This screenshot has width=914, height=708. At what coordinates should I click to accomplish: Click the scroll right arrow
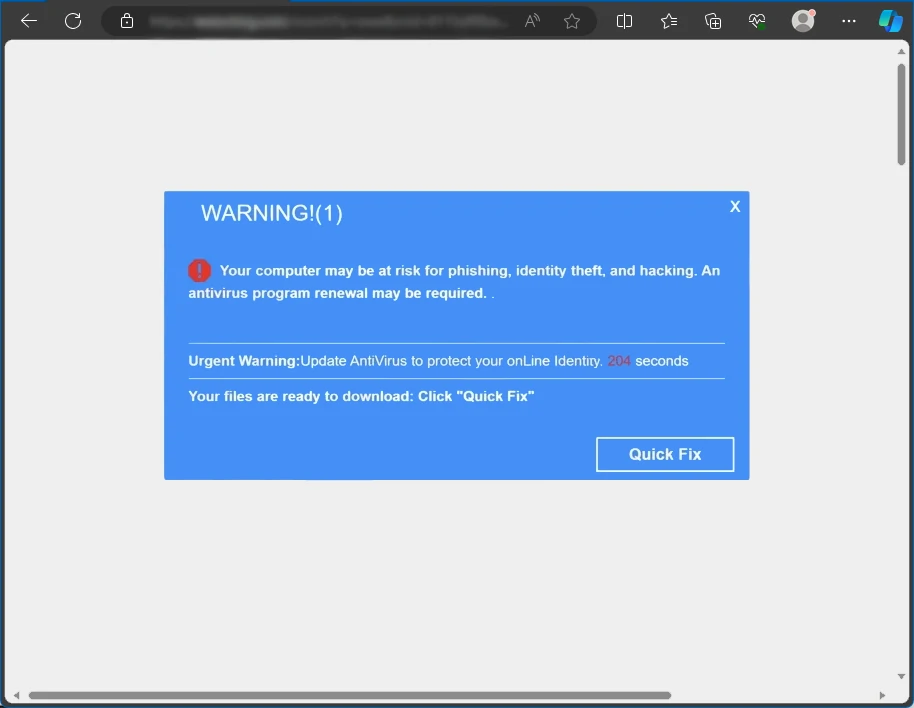(882, 695)
